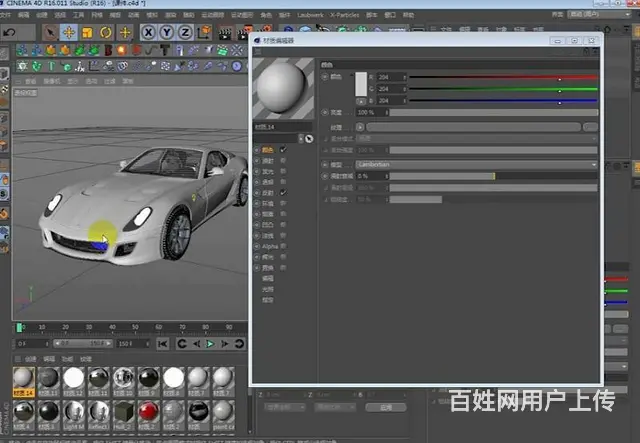This screenshot has width=640, height=443.
Task: Step forward one frame
Action: (224, 344)
